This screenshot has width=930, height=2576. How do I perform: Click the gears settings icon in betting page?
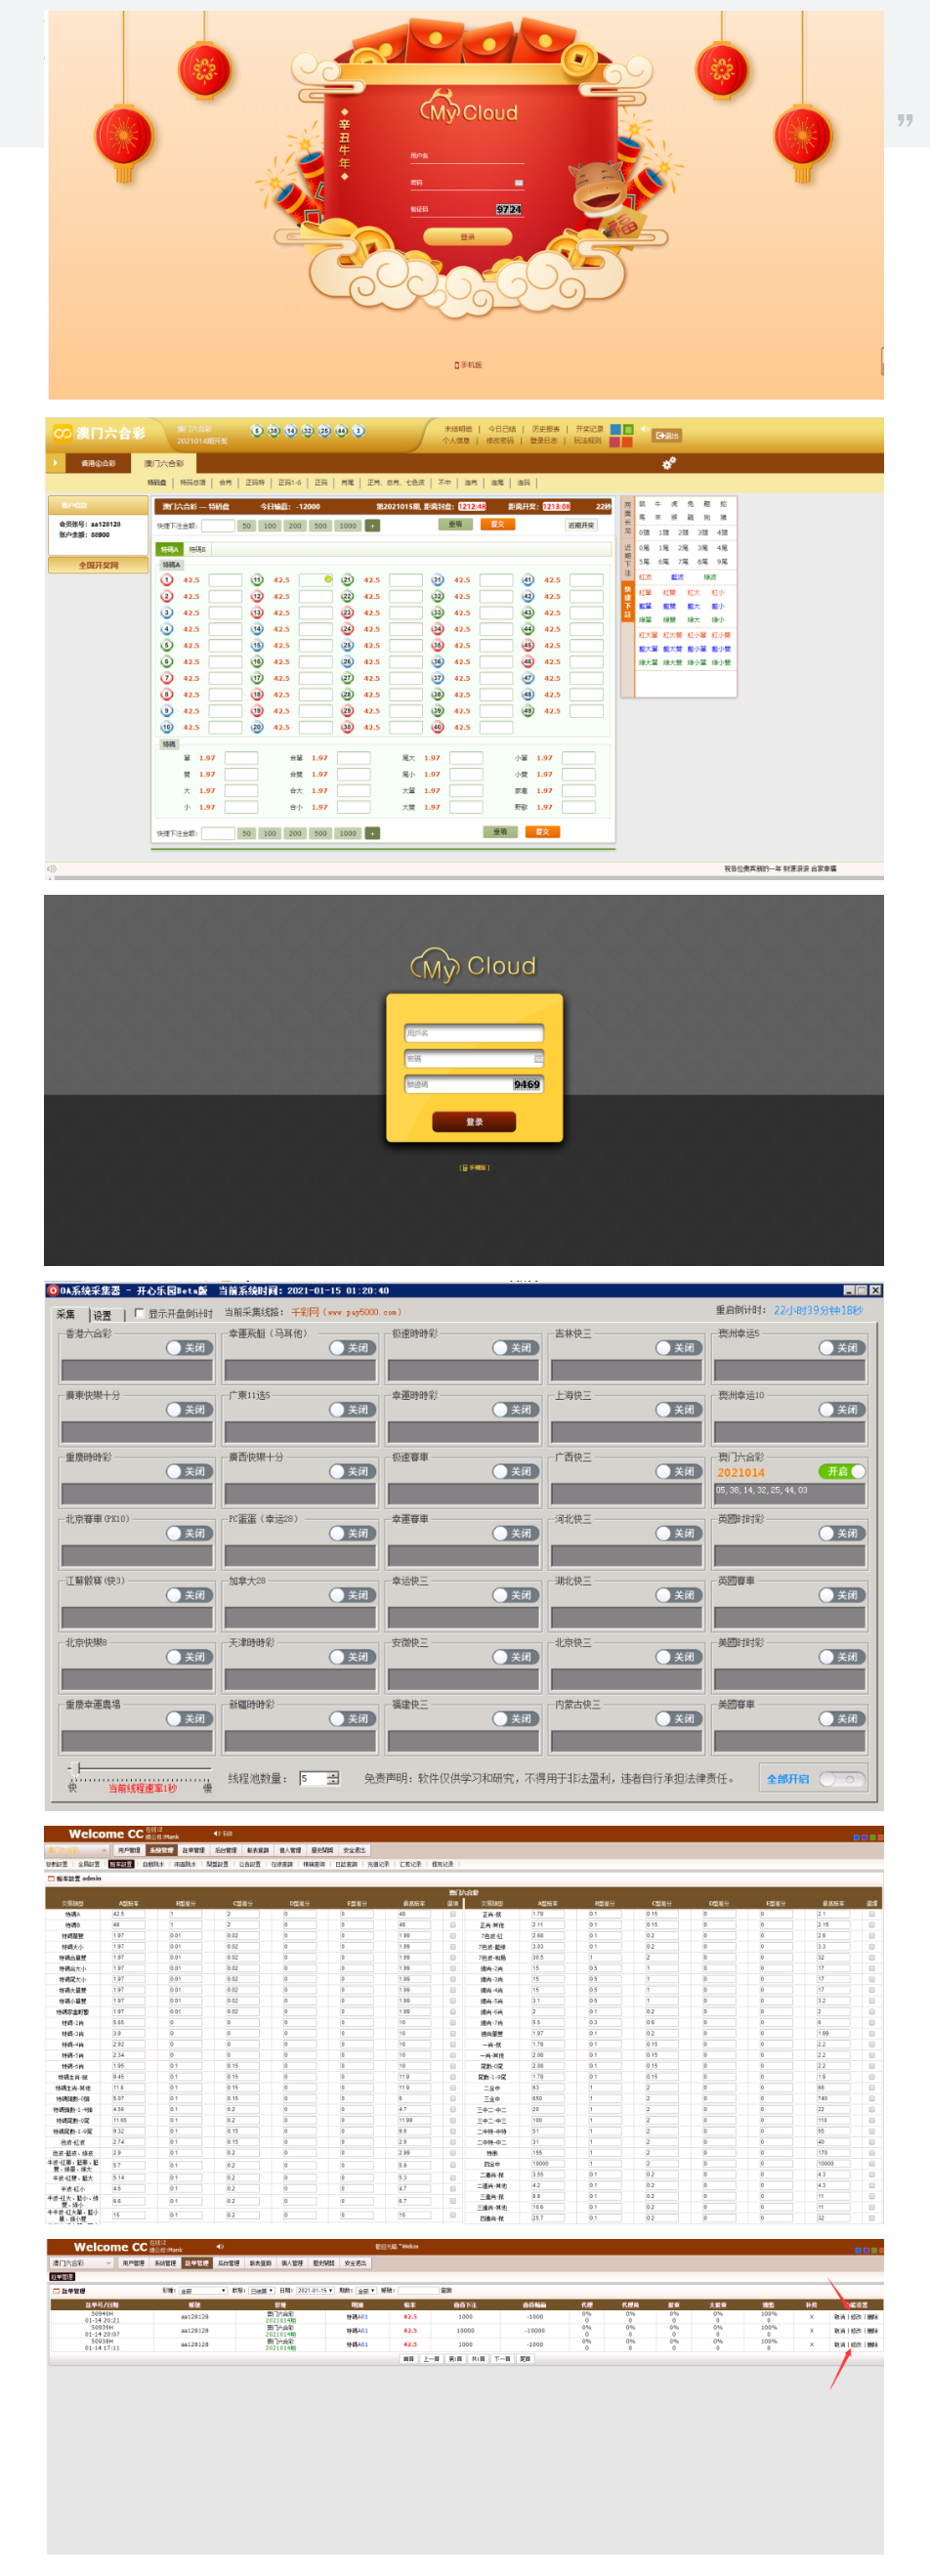click(668, 463)
